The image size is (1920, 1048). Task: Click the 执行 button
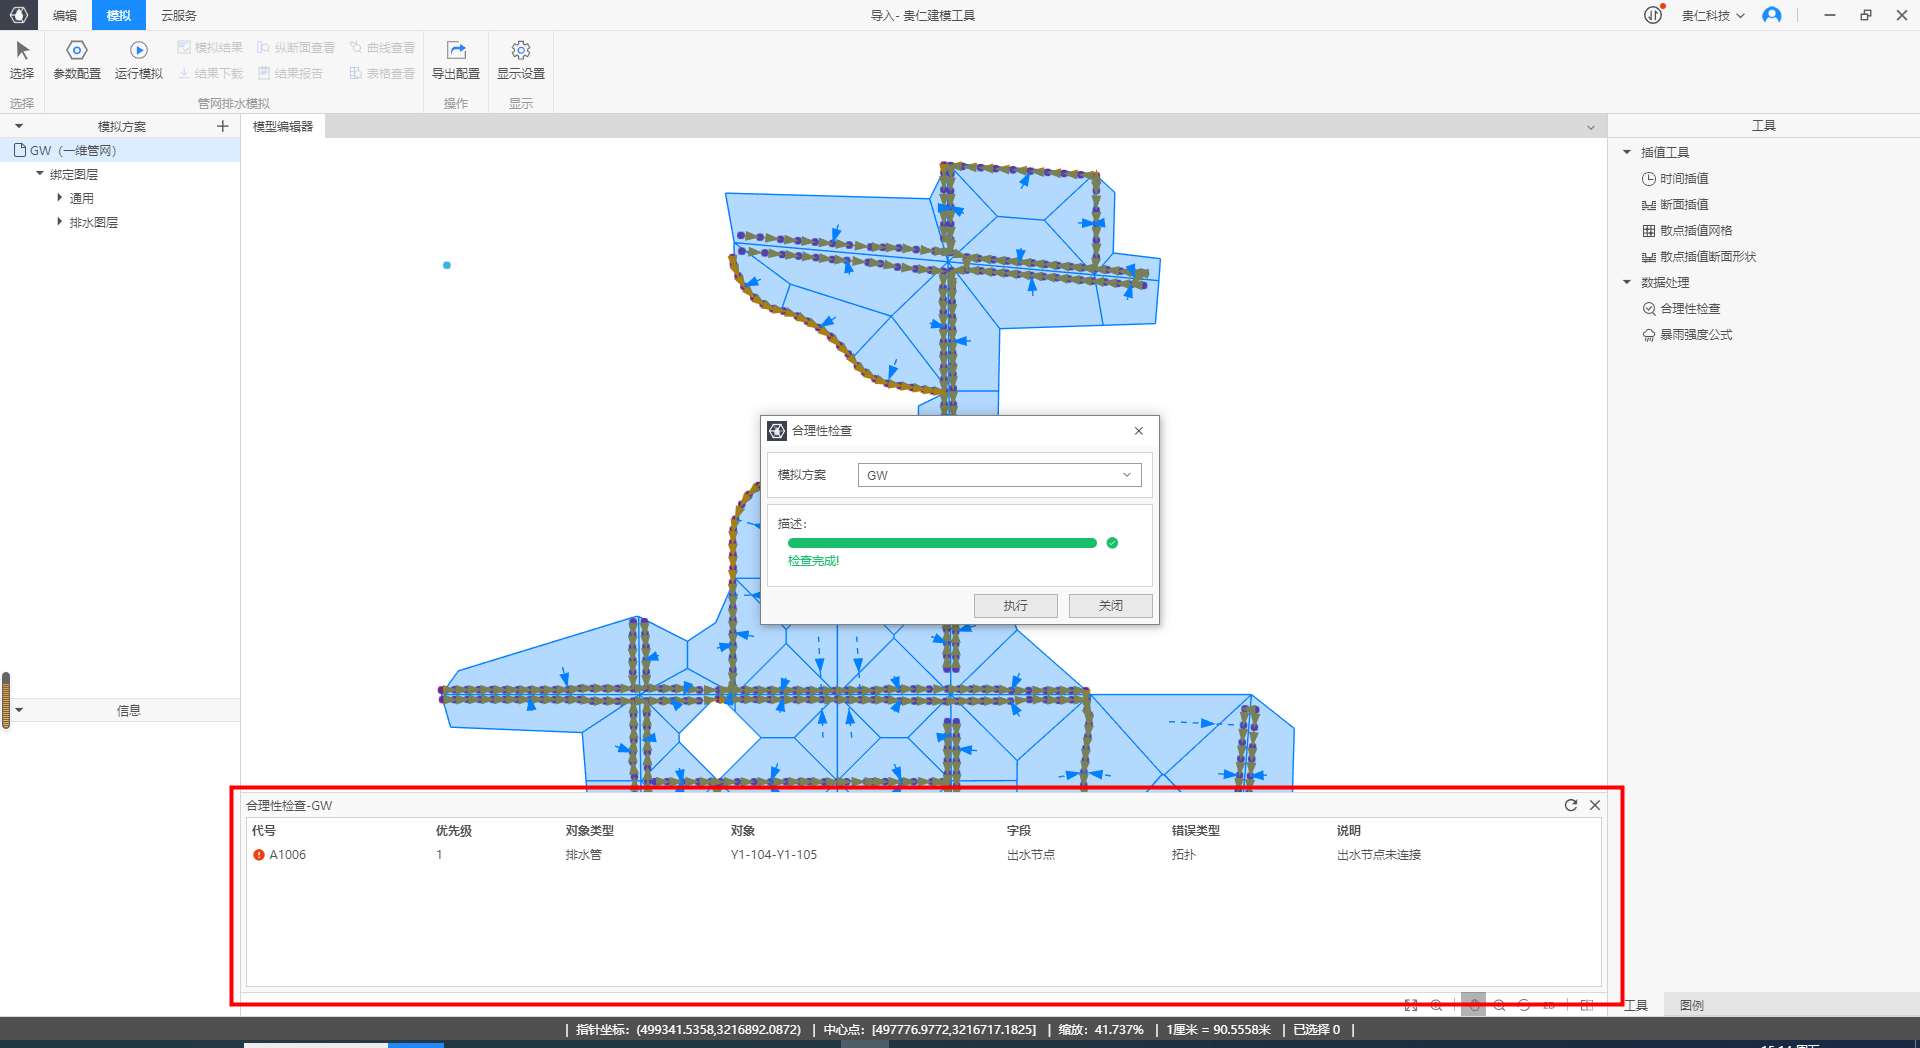(1015, 605)
